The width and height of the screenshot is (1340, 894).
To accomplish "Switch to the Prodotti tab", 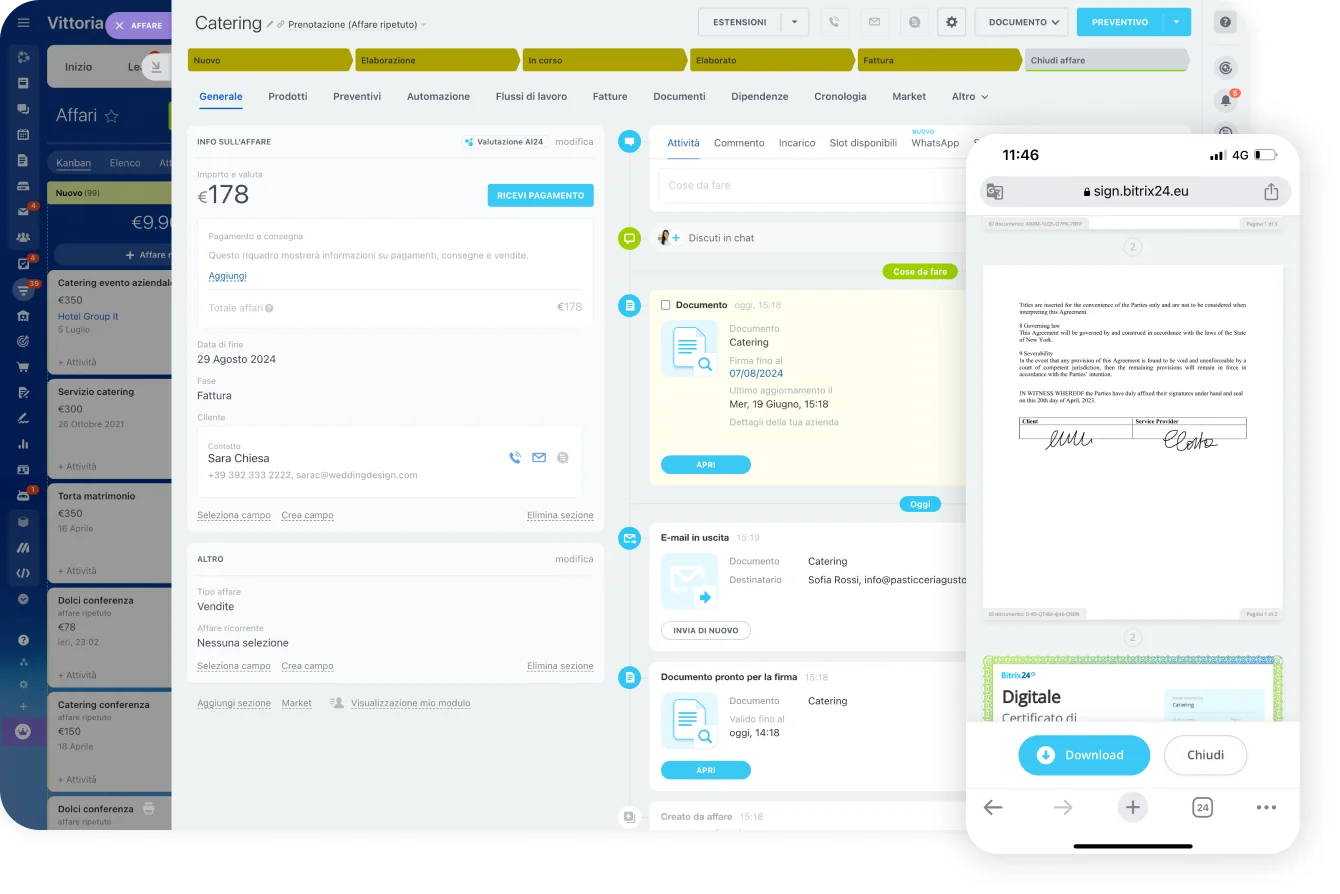I will (287, 97).
